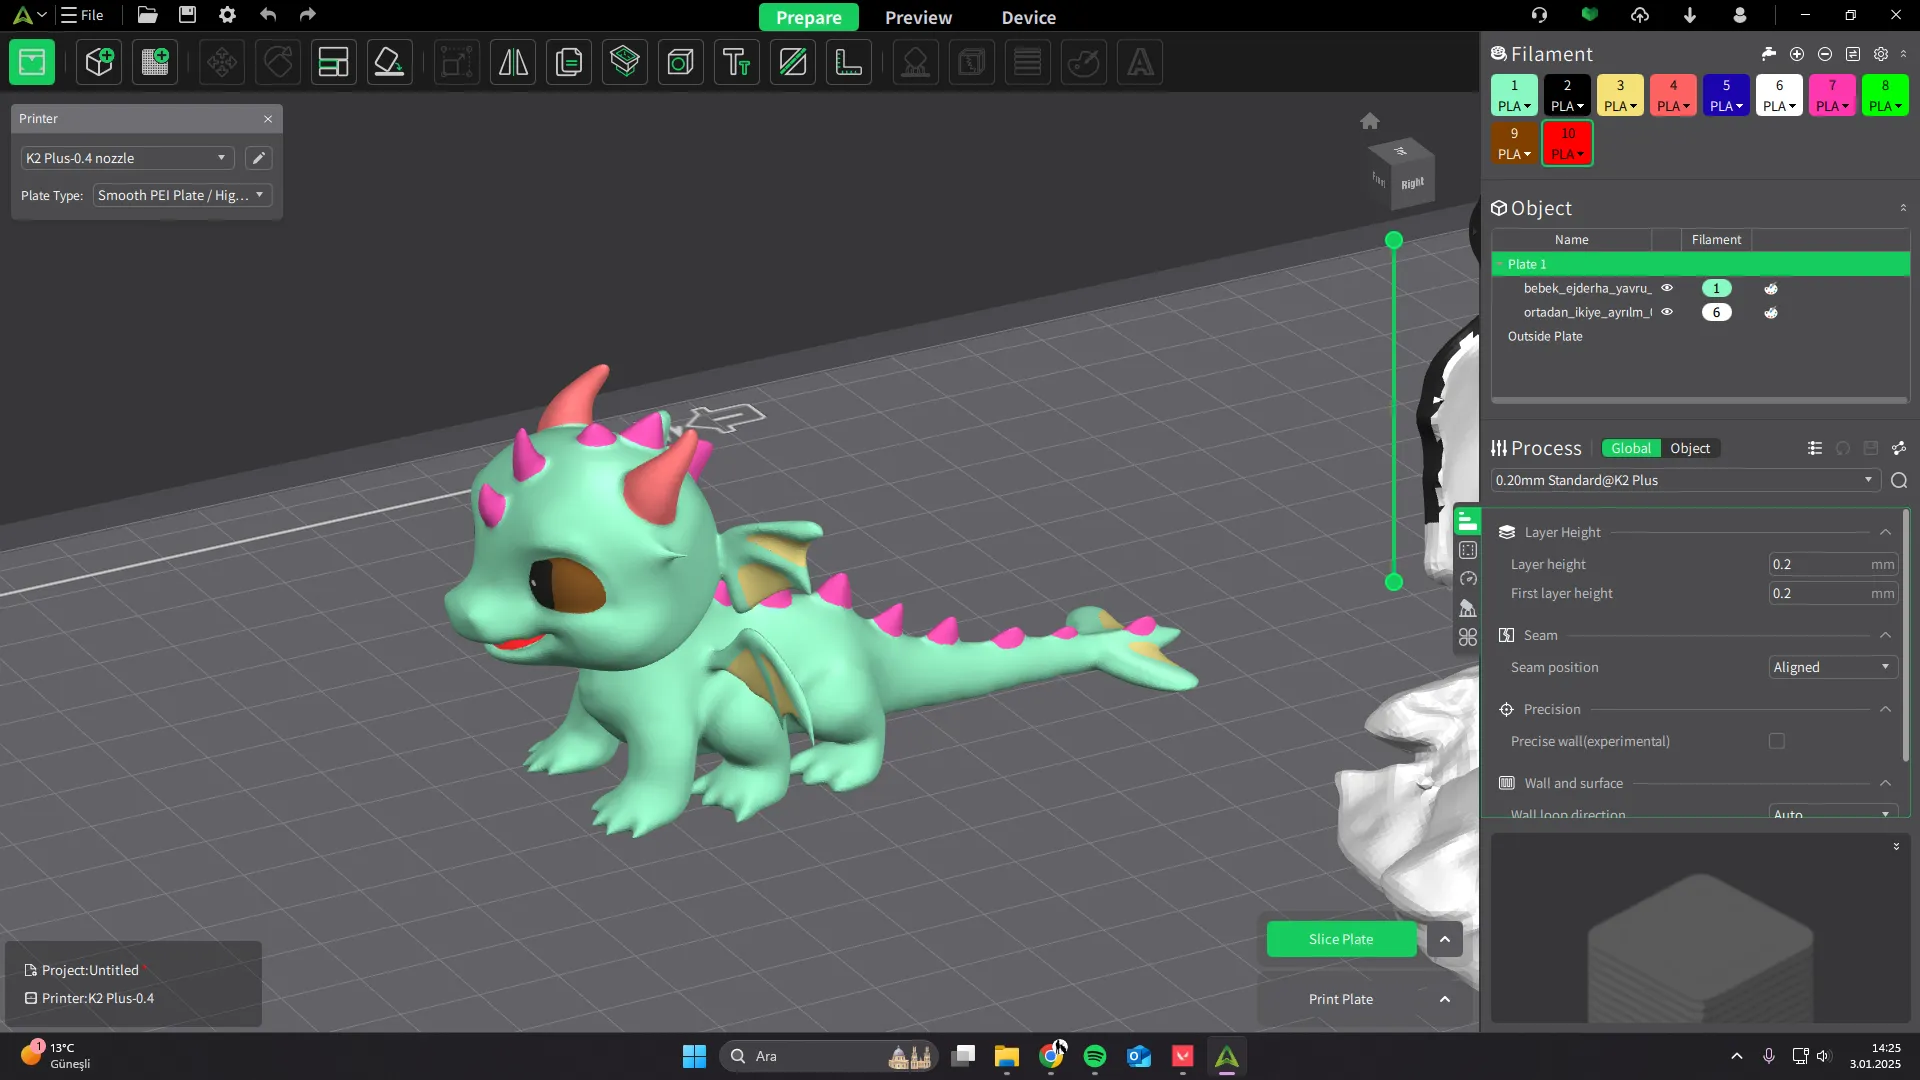This screenshot has height=1080, width=1920.
Task: Click the Slice Plate button
Action: tap(1341, 939)
